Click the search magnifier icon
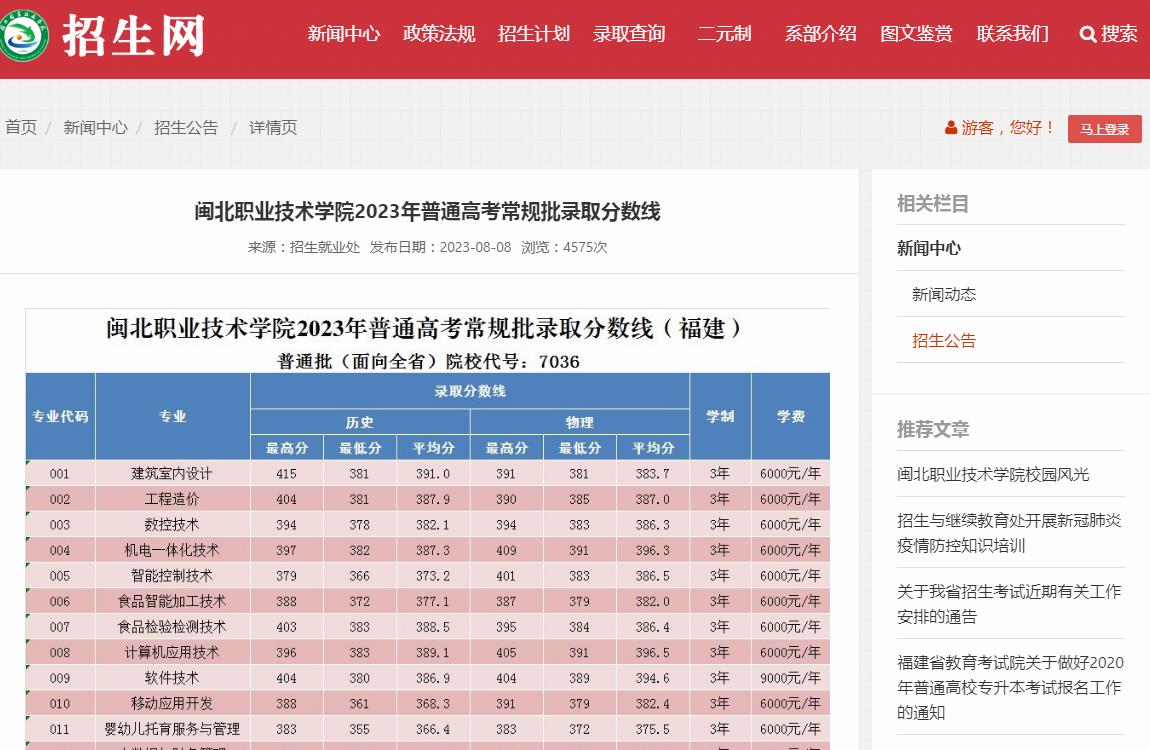This screenshot has width=1150, height=750. 1088,34
